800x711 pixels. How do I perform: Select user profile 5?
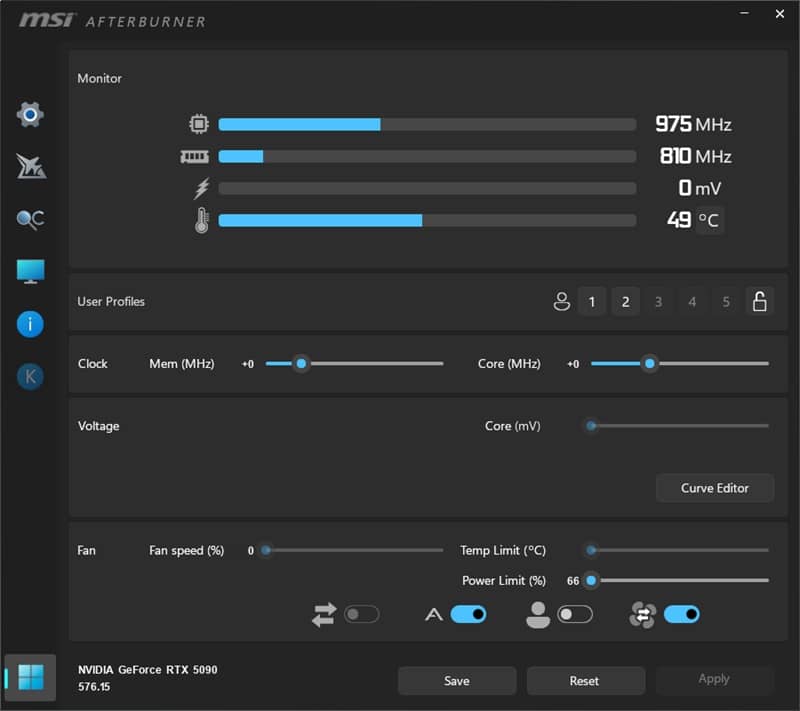point(726,301)
